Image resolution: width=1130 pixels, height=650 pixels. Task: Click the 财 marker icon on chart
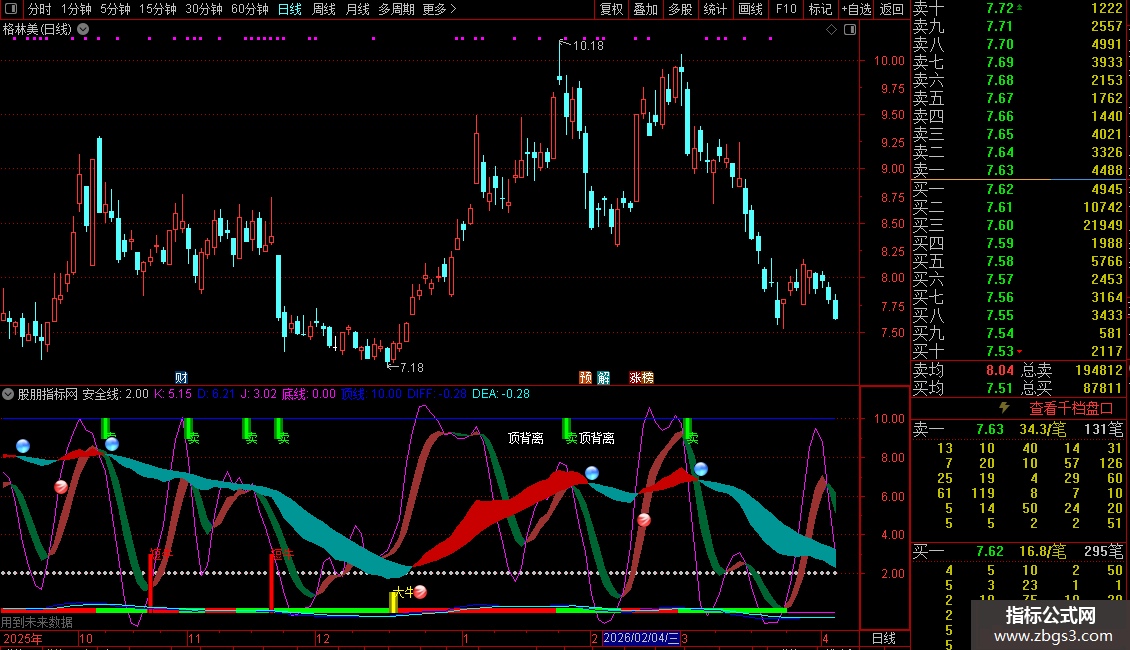tap(181, 378)
